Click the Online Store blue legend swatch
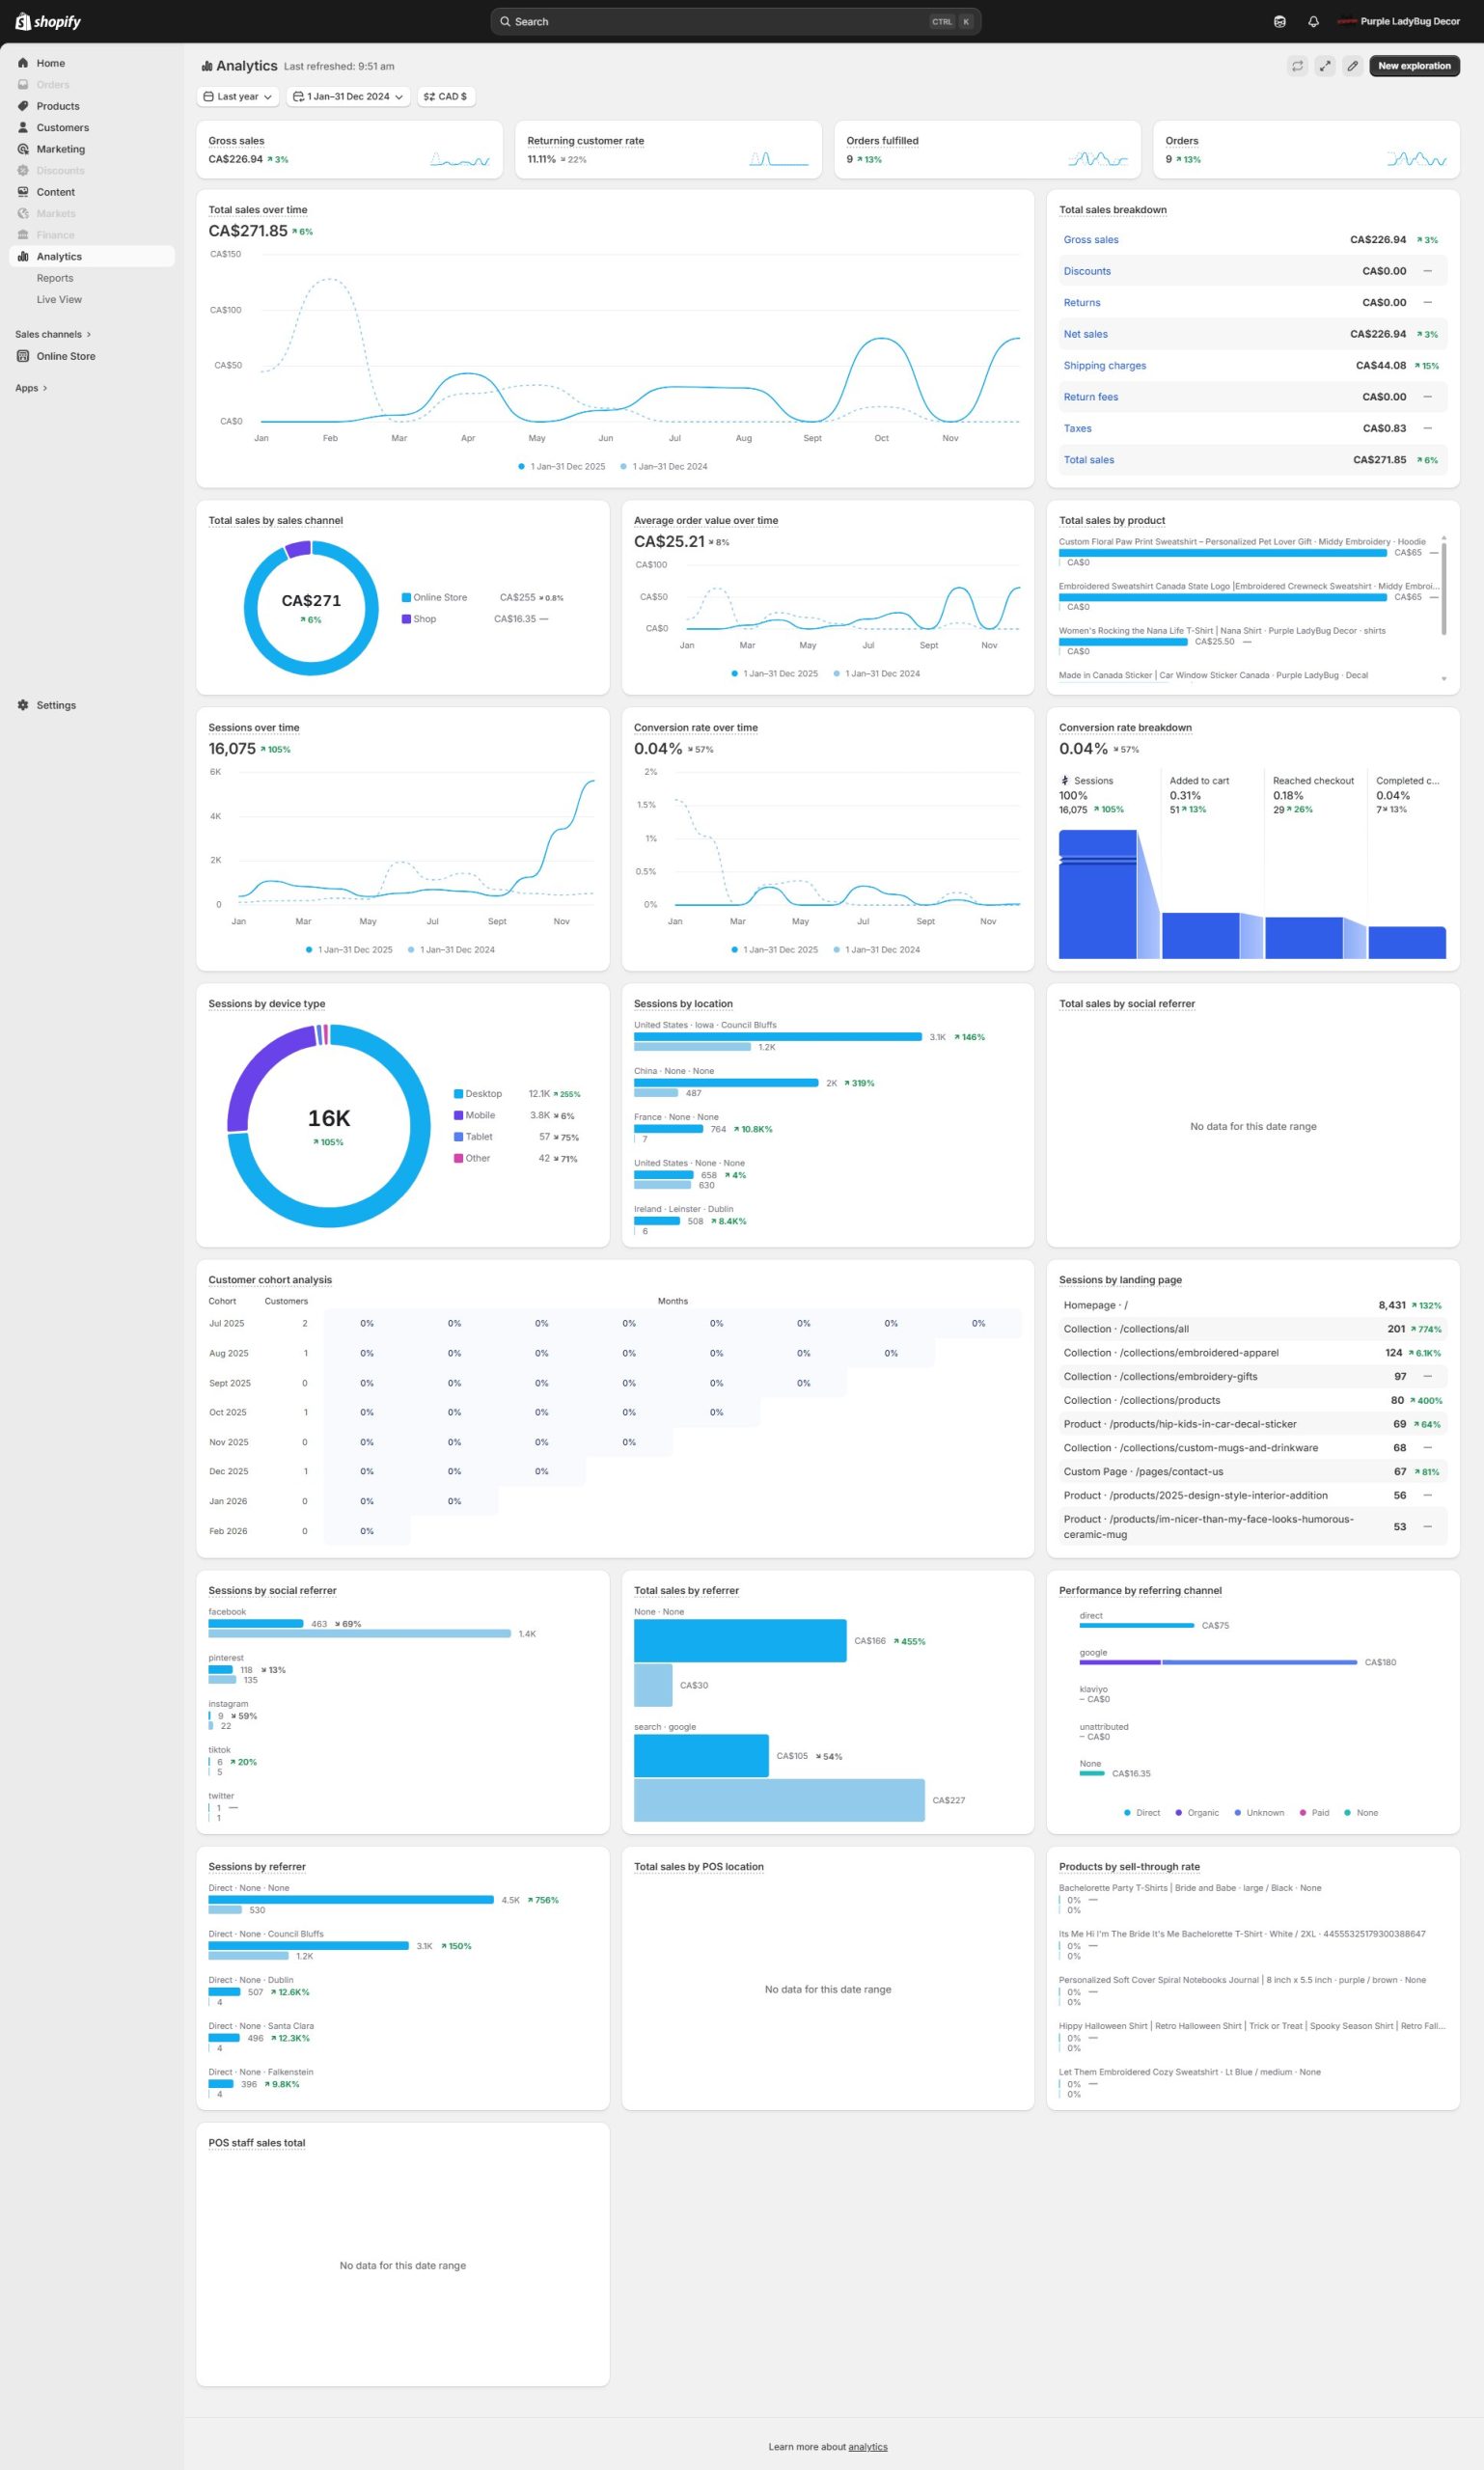 coord(406,597)
